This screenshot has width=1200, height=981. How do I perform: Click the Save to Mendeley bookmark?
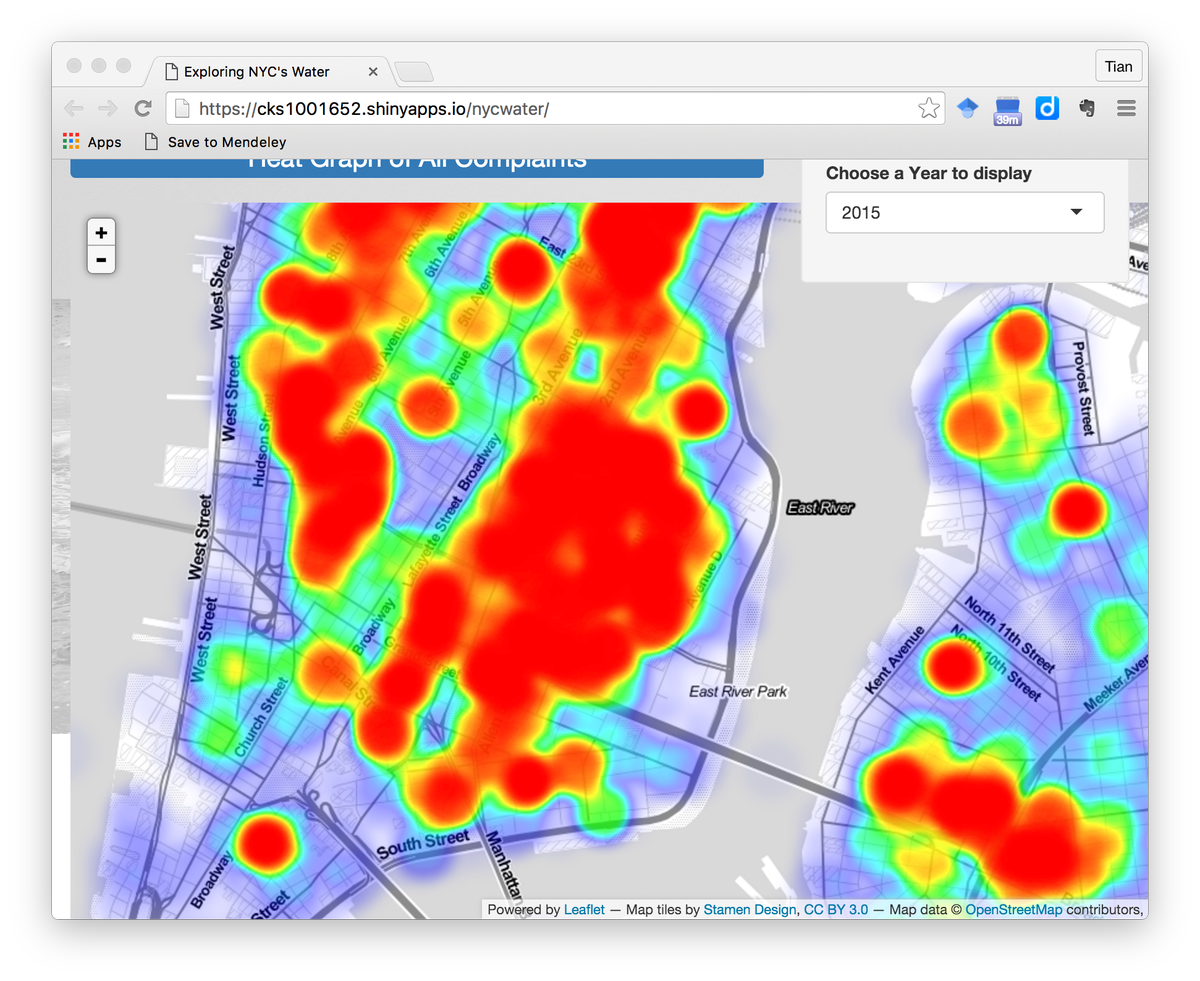(x=215, y=142)
